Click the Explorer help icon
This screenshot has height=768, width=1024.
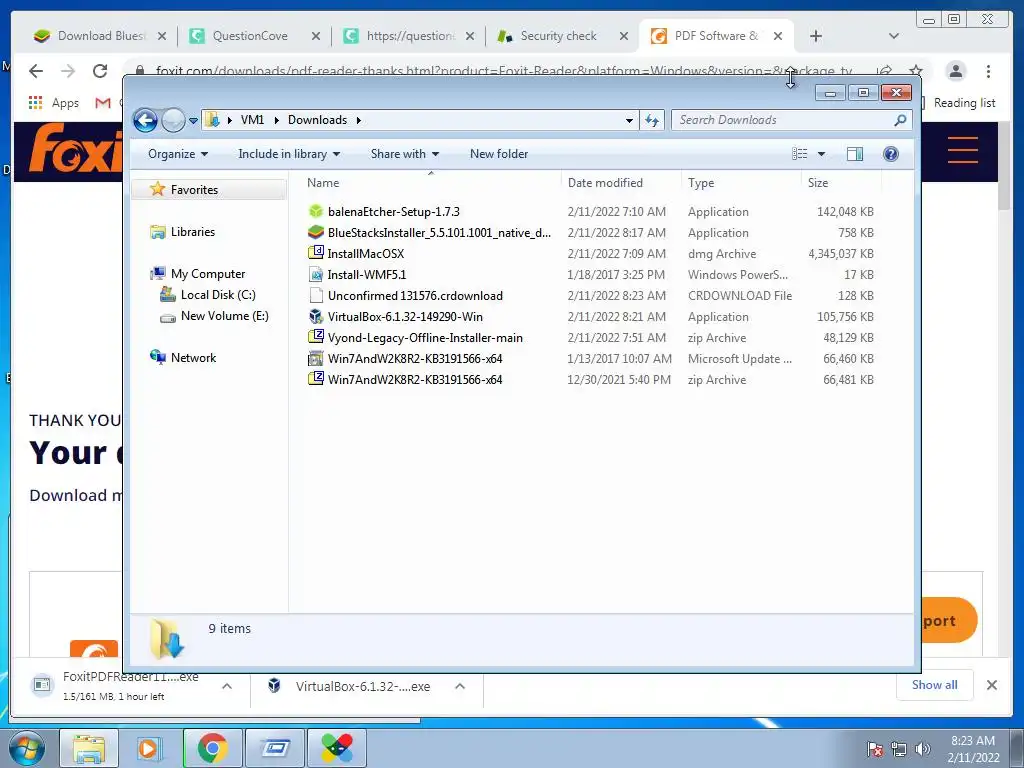pos(891,154)
